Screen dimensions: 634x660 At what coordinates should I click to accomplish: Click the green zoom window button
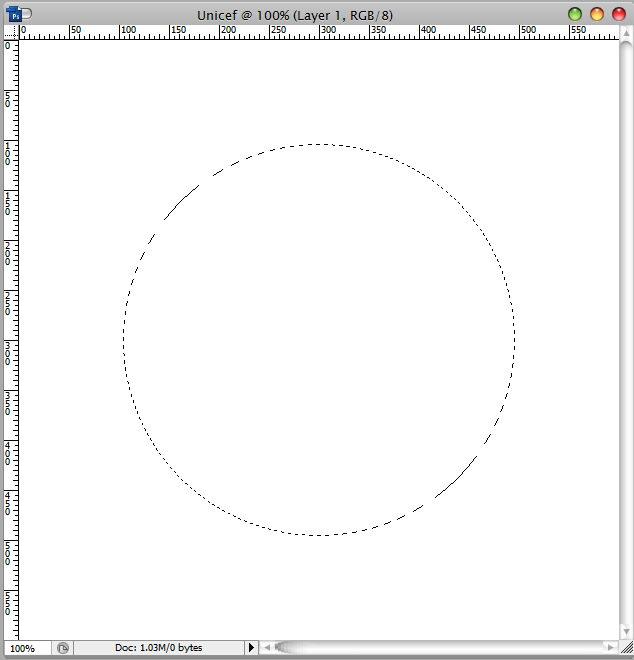[575, 14]
